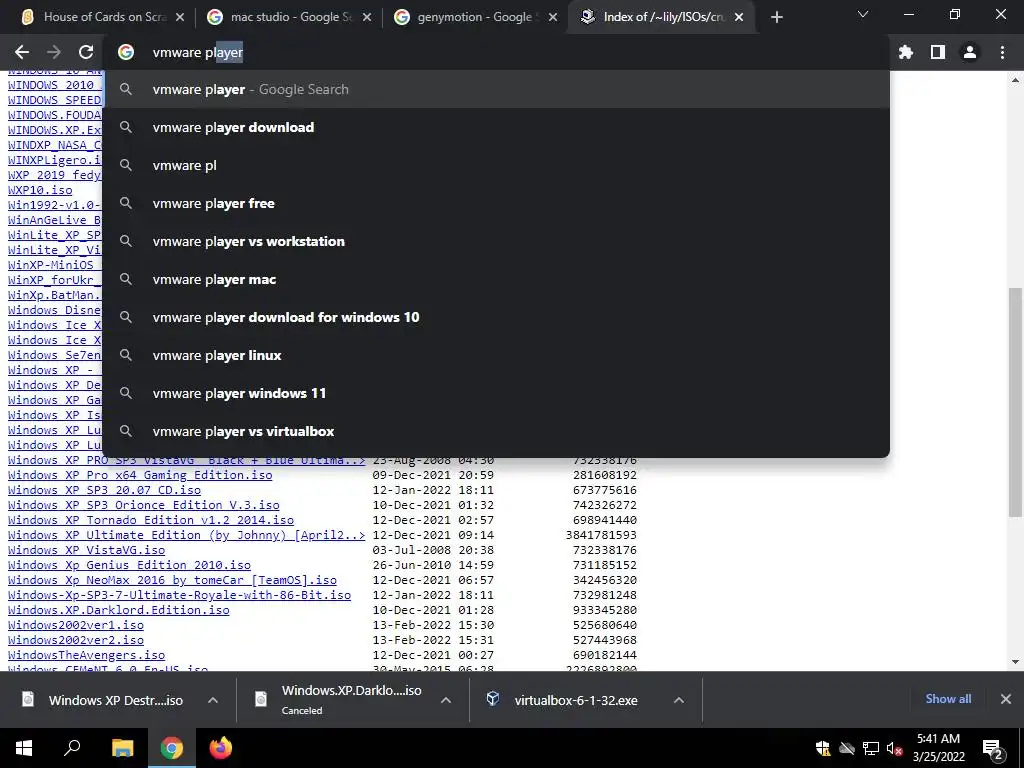Open File Explorer from taskbar

(x=122, y=748)
